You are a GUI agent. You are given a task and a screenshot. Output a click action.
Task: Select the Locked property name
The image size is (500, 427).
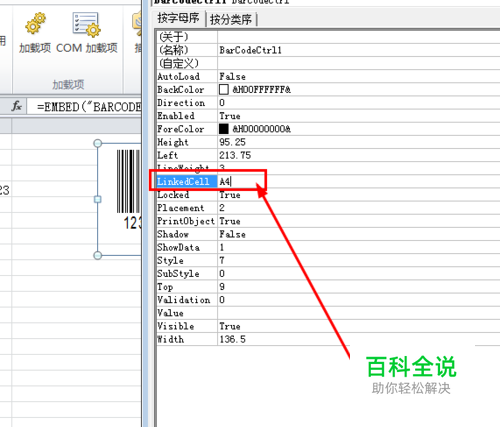173,195
